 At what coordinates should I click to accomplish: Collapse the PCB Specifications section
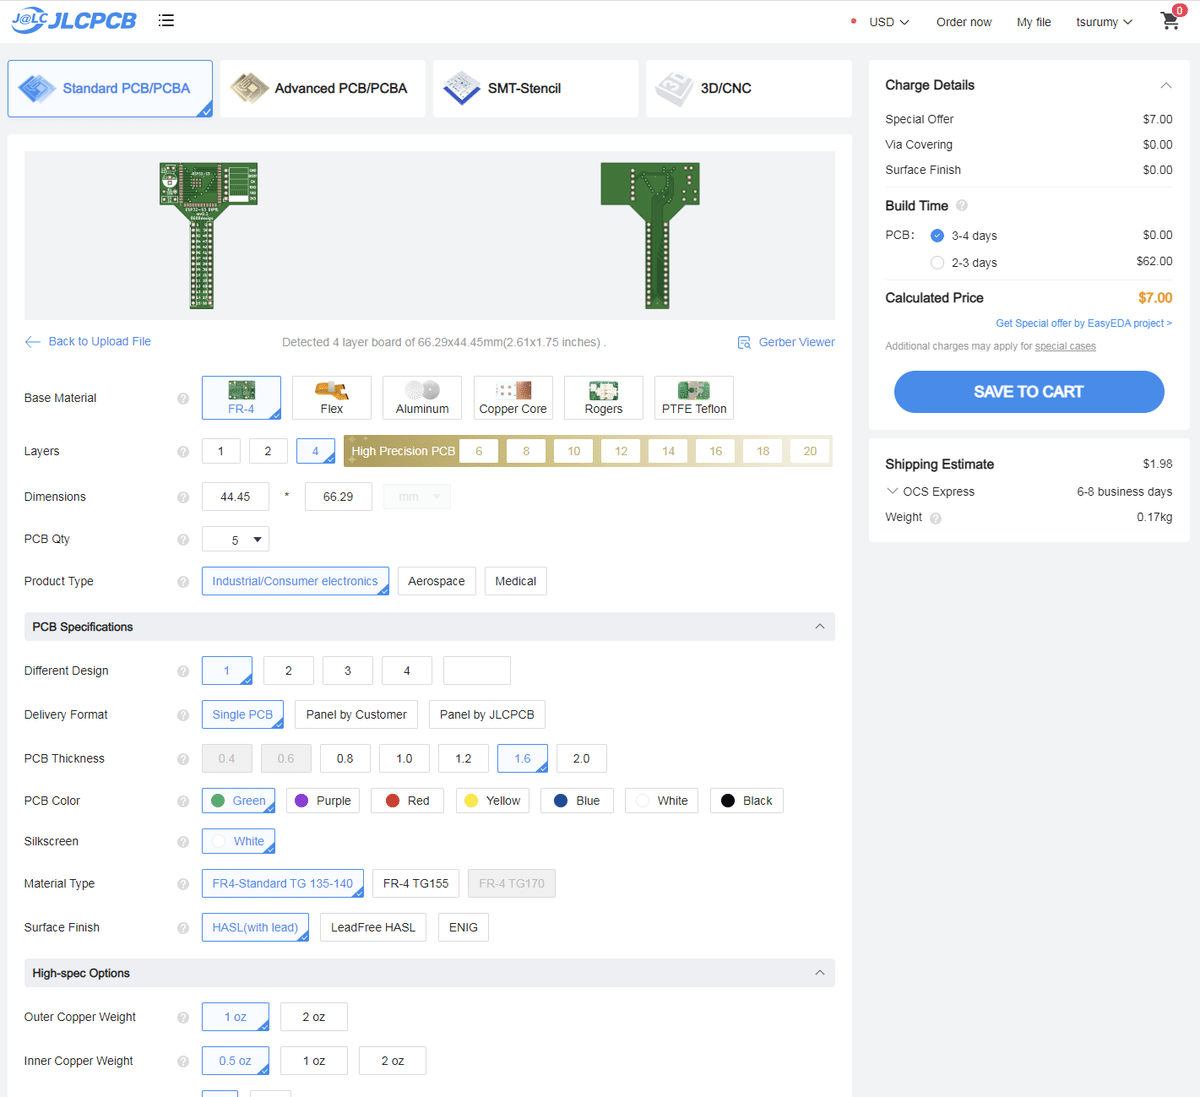point(820,627)
